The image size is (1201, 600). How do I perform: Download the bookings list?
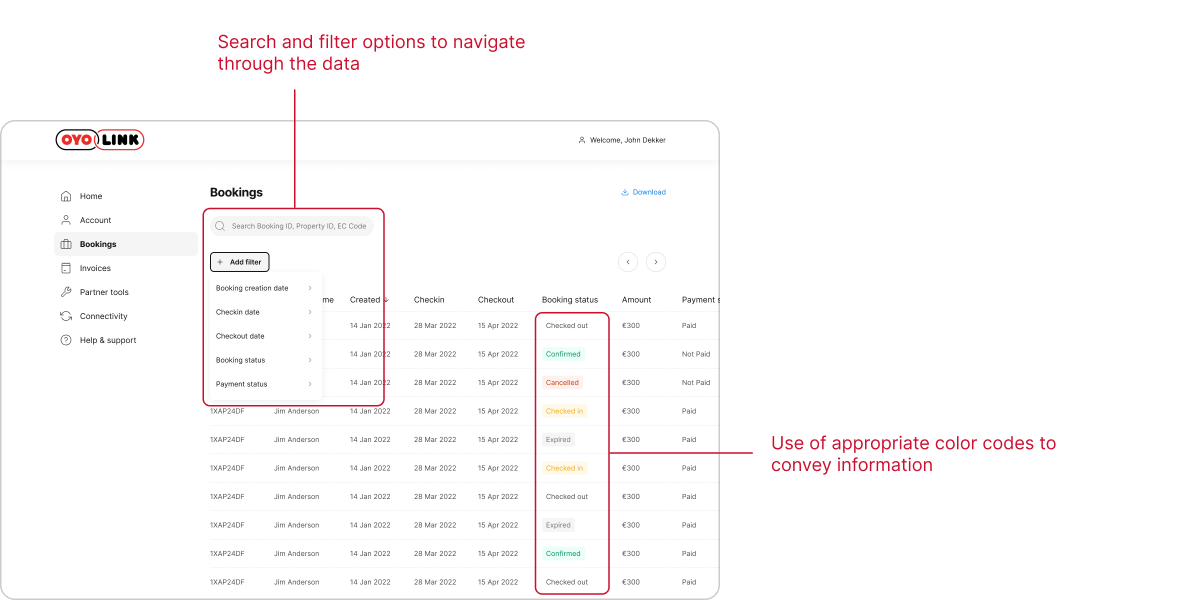[x=643, y=192]
